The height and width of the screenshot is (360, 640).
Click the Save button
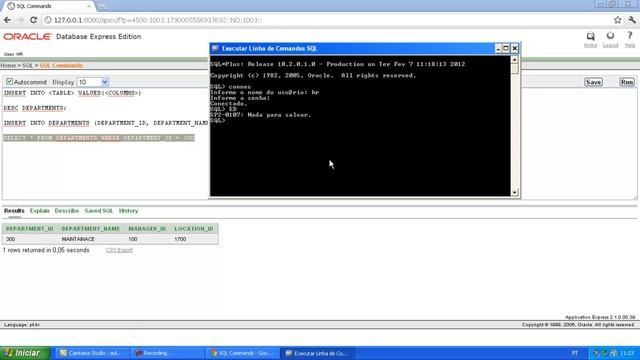pos(593,82)
